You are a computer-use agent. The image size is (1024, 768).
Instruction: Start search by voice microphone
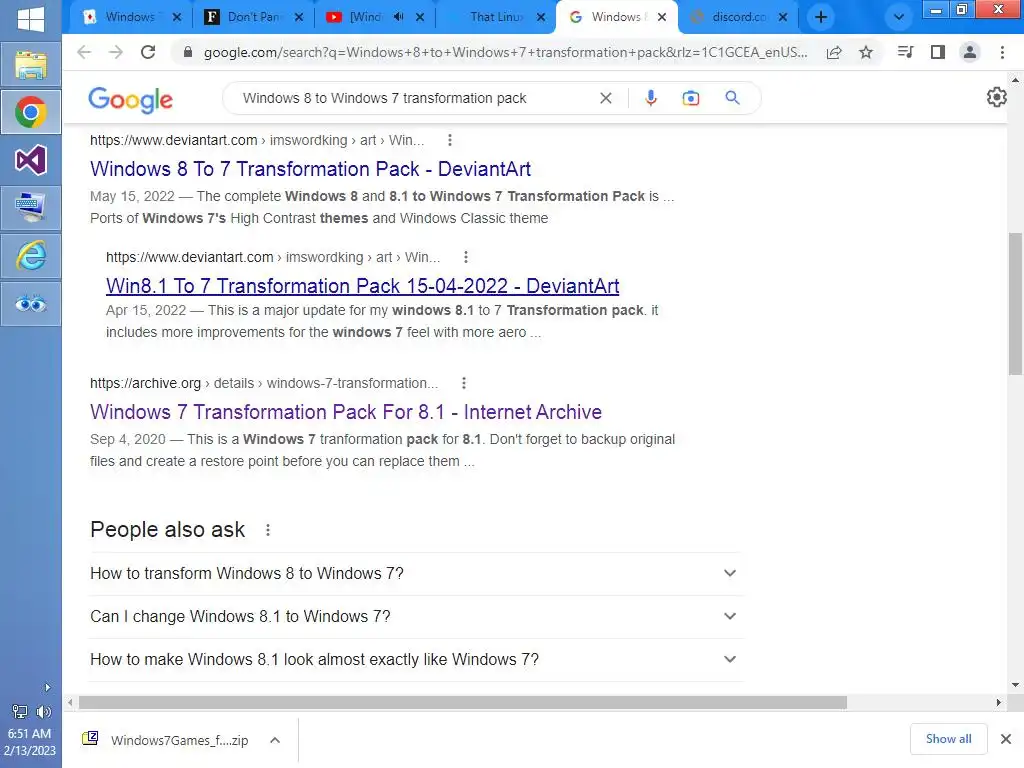[650, 98]
